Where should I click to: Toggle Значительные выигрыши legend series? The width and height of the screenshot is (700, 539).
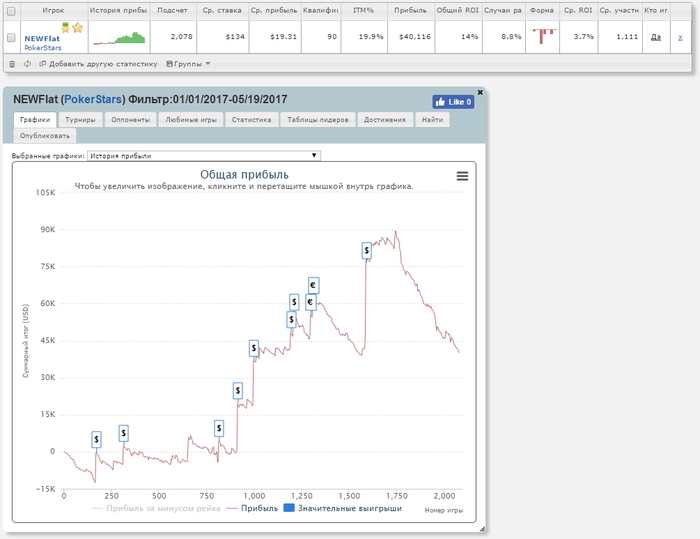[x=343, y=508]
